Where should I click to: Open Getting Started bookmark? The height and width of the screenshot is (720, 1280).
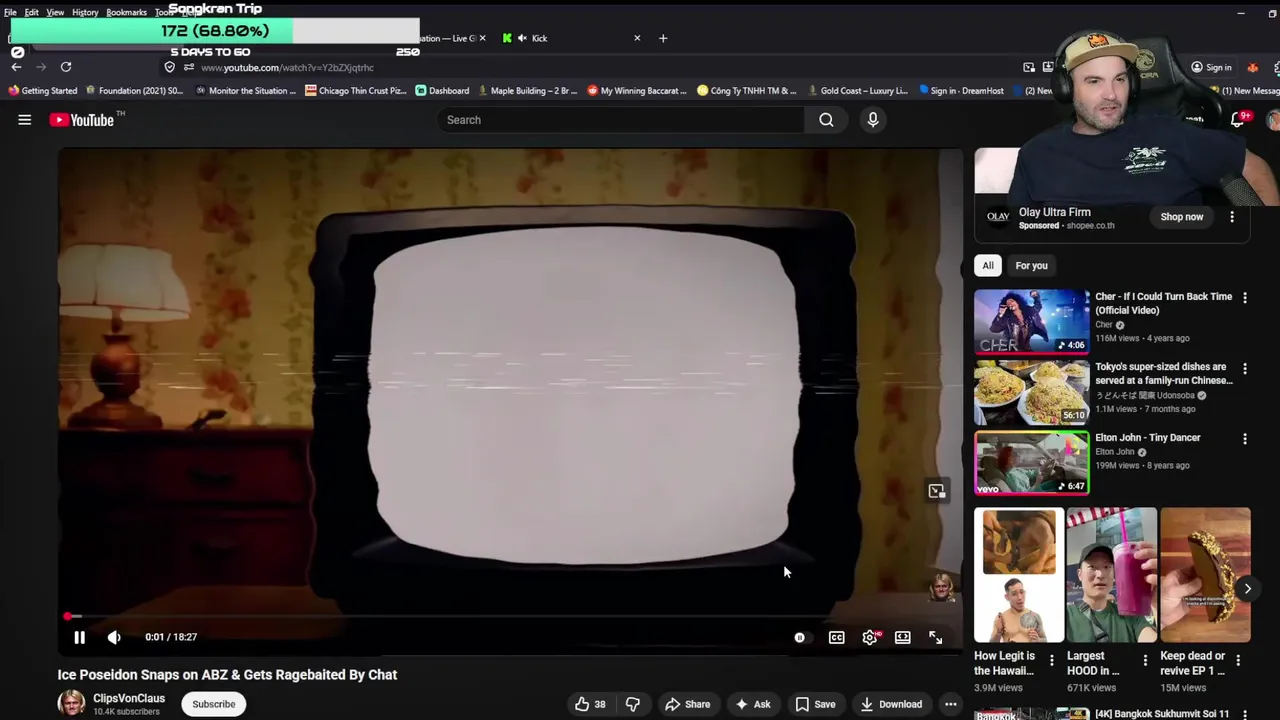point(42,91)
